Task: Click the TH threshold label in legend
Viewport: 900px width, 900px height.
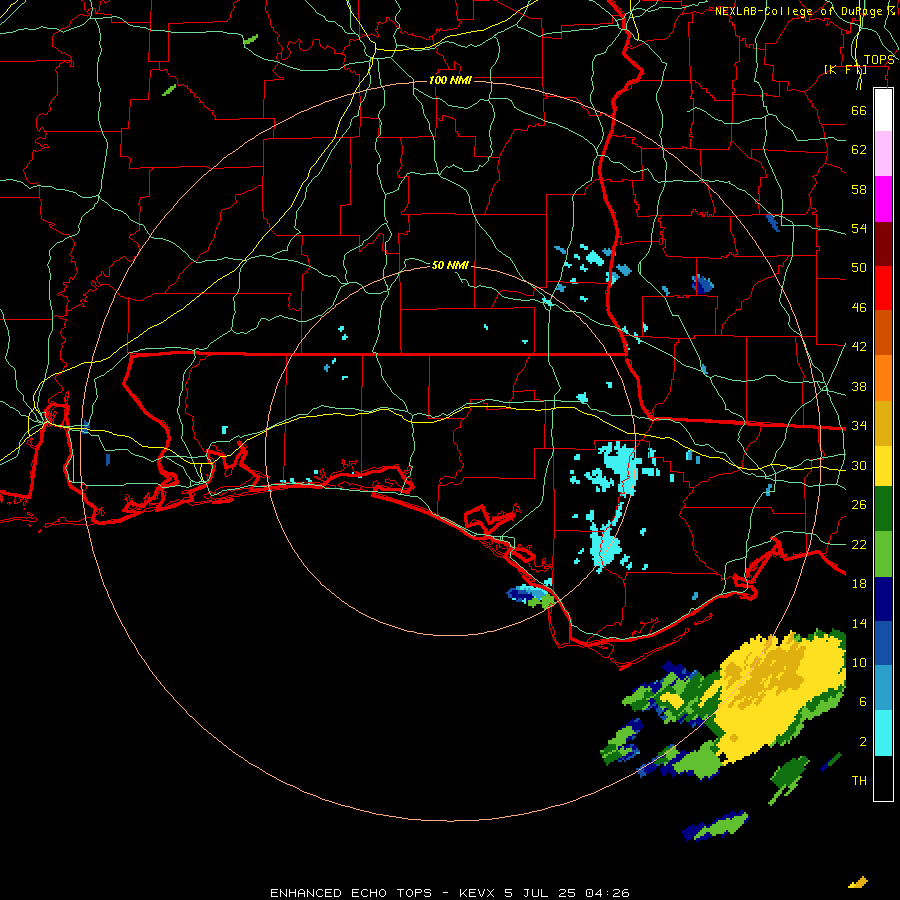Action: pyautogui.click(x=859, y=780)
